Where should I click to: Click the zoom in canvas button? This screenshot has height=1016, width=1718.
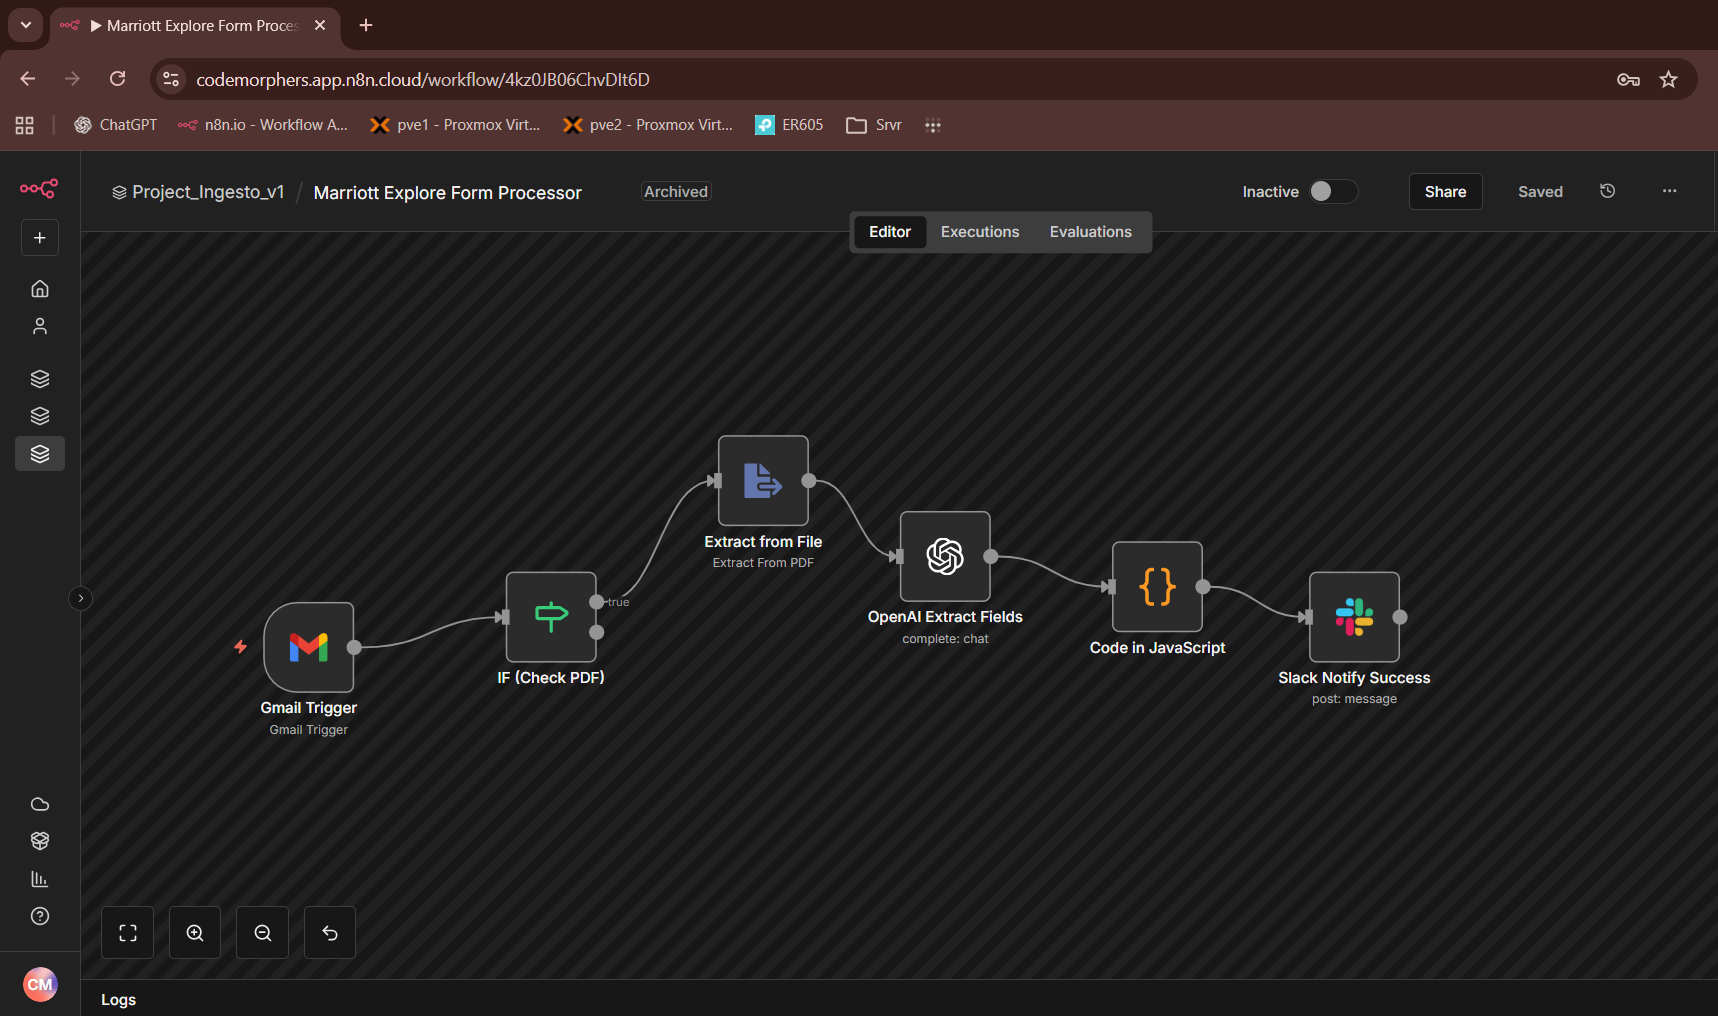point(195,933)
